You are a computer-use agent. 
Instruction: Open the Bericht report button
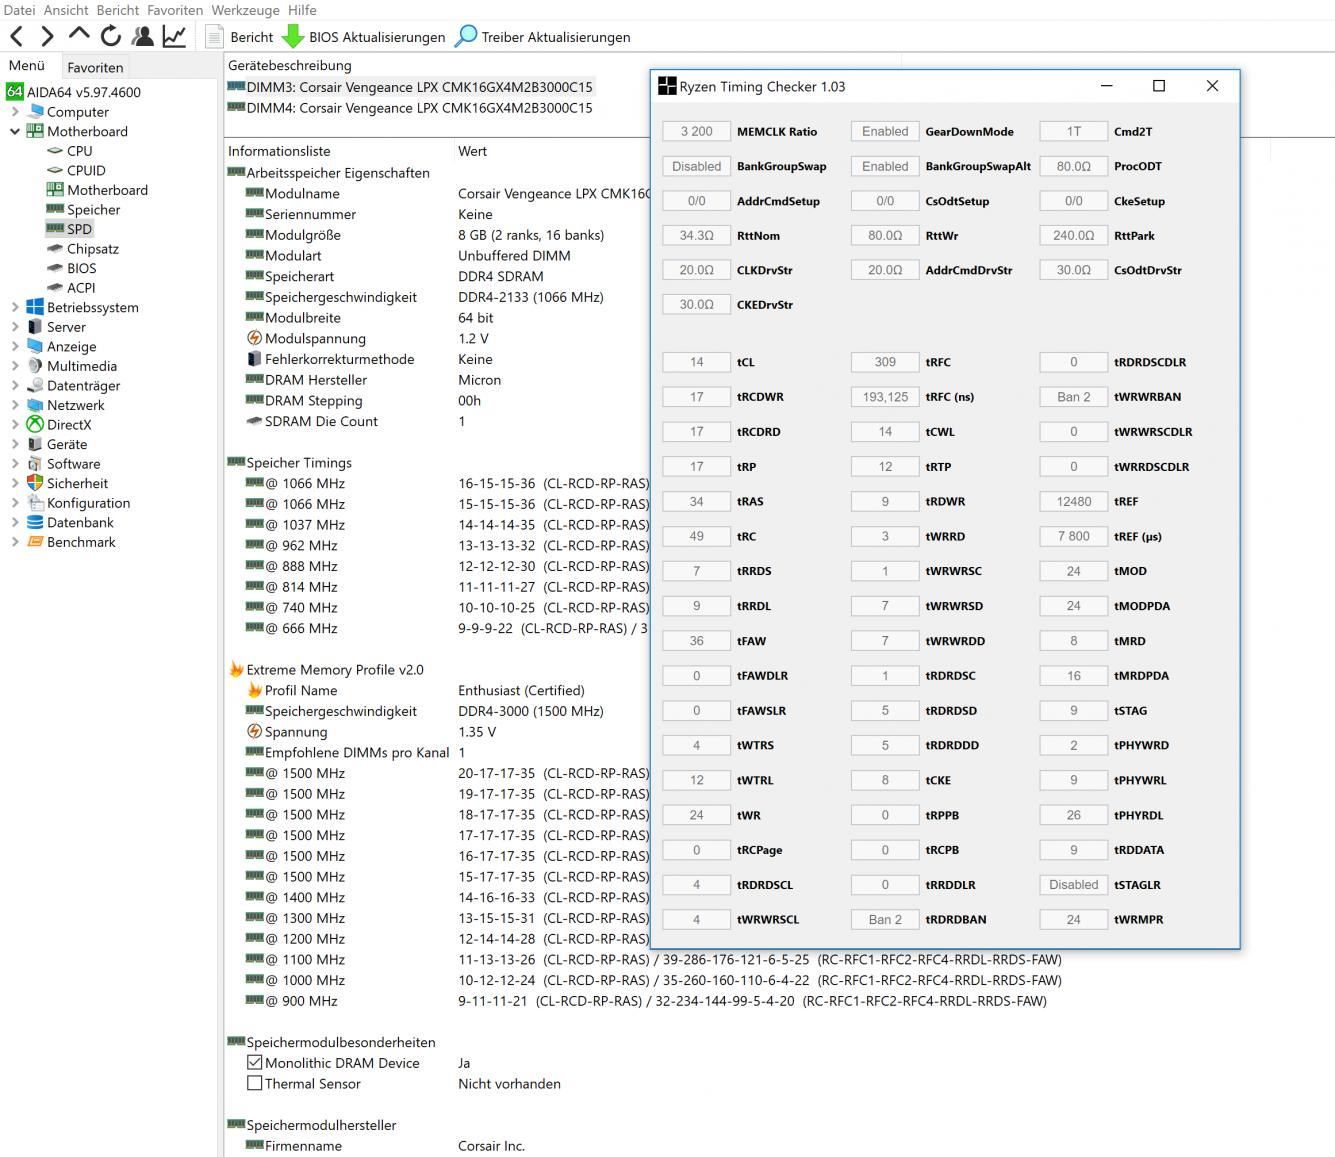coord(239,37)
